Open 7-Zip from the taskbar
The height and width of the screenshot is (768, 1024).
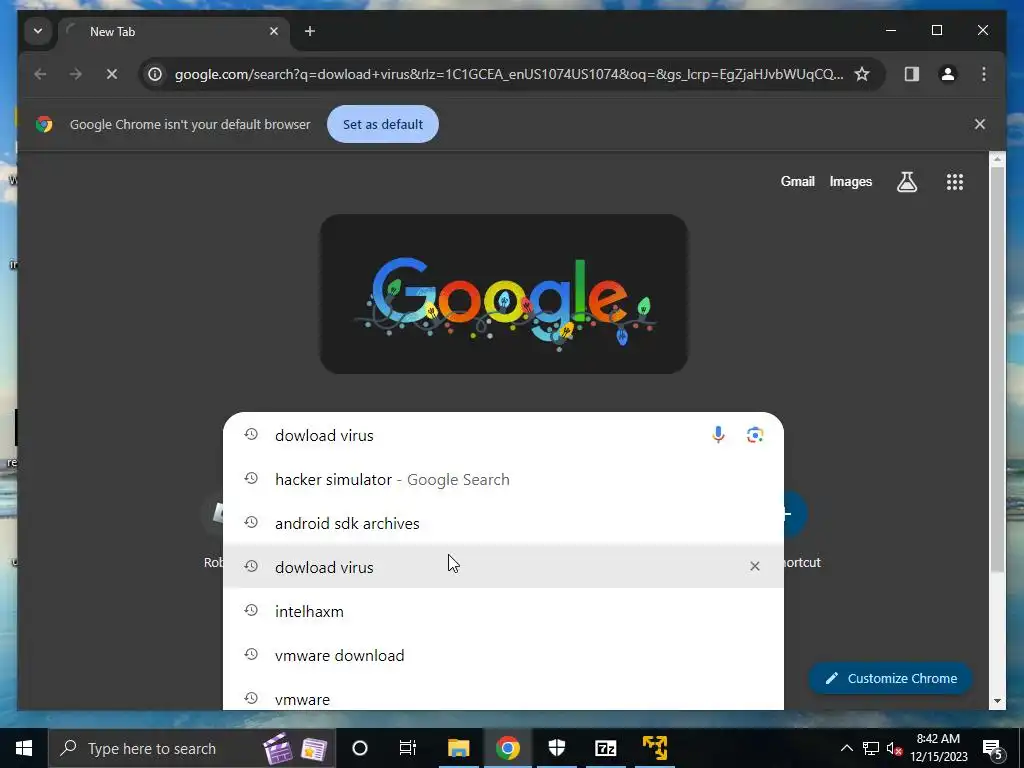coord(605,748)
